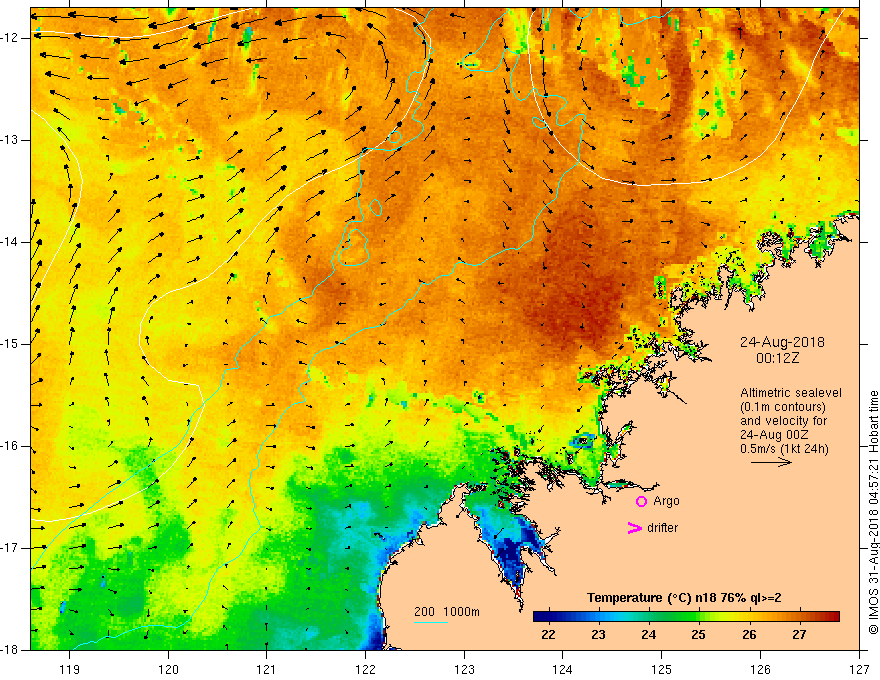Click the temperature color bar near 22
This screenshot has height=680, width=880.
pos(548,617)
